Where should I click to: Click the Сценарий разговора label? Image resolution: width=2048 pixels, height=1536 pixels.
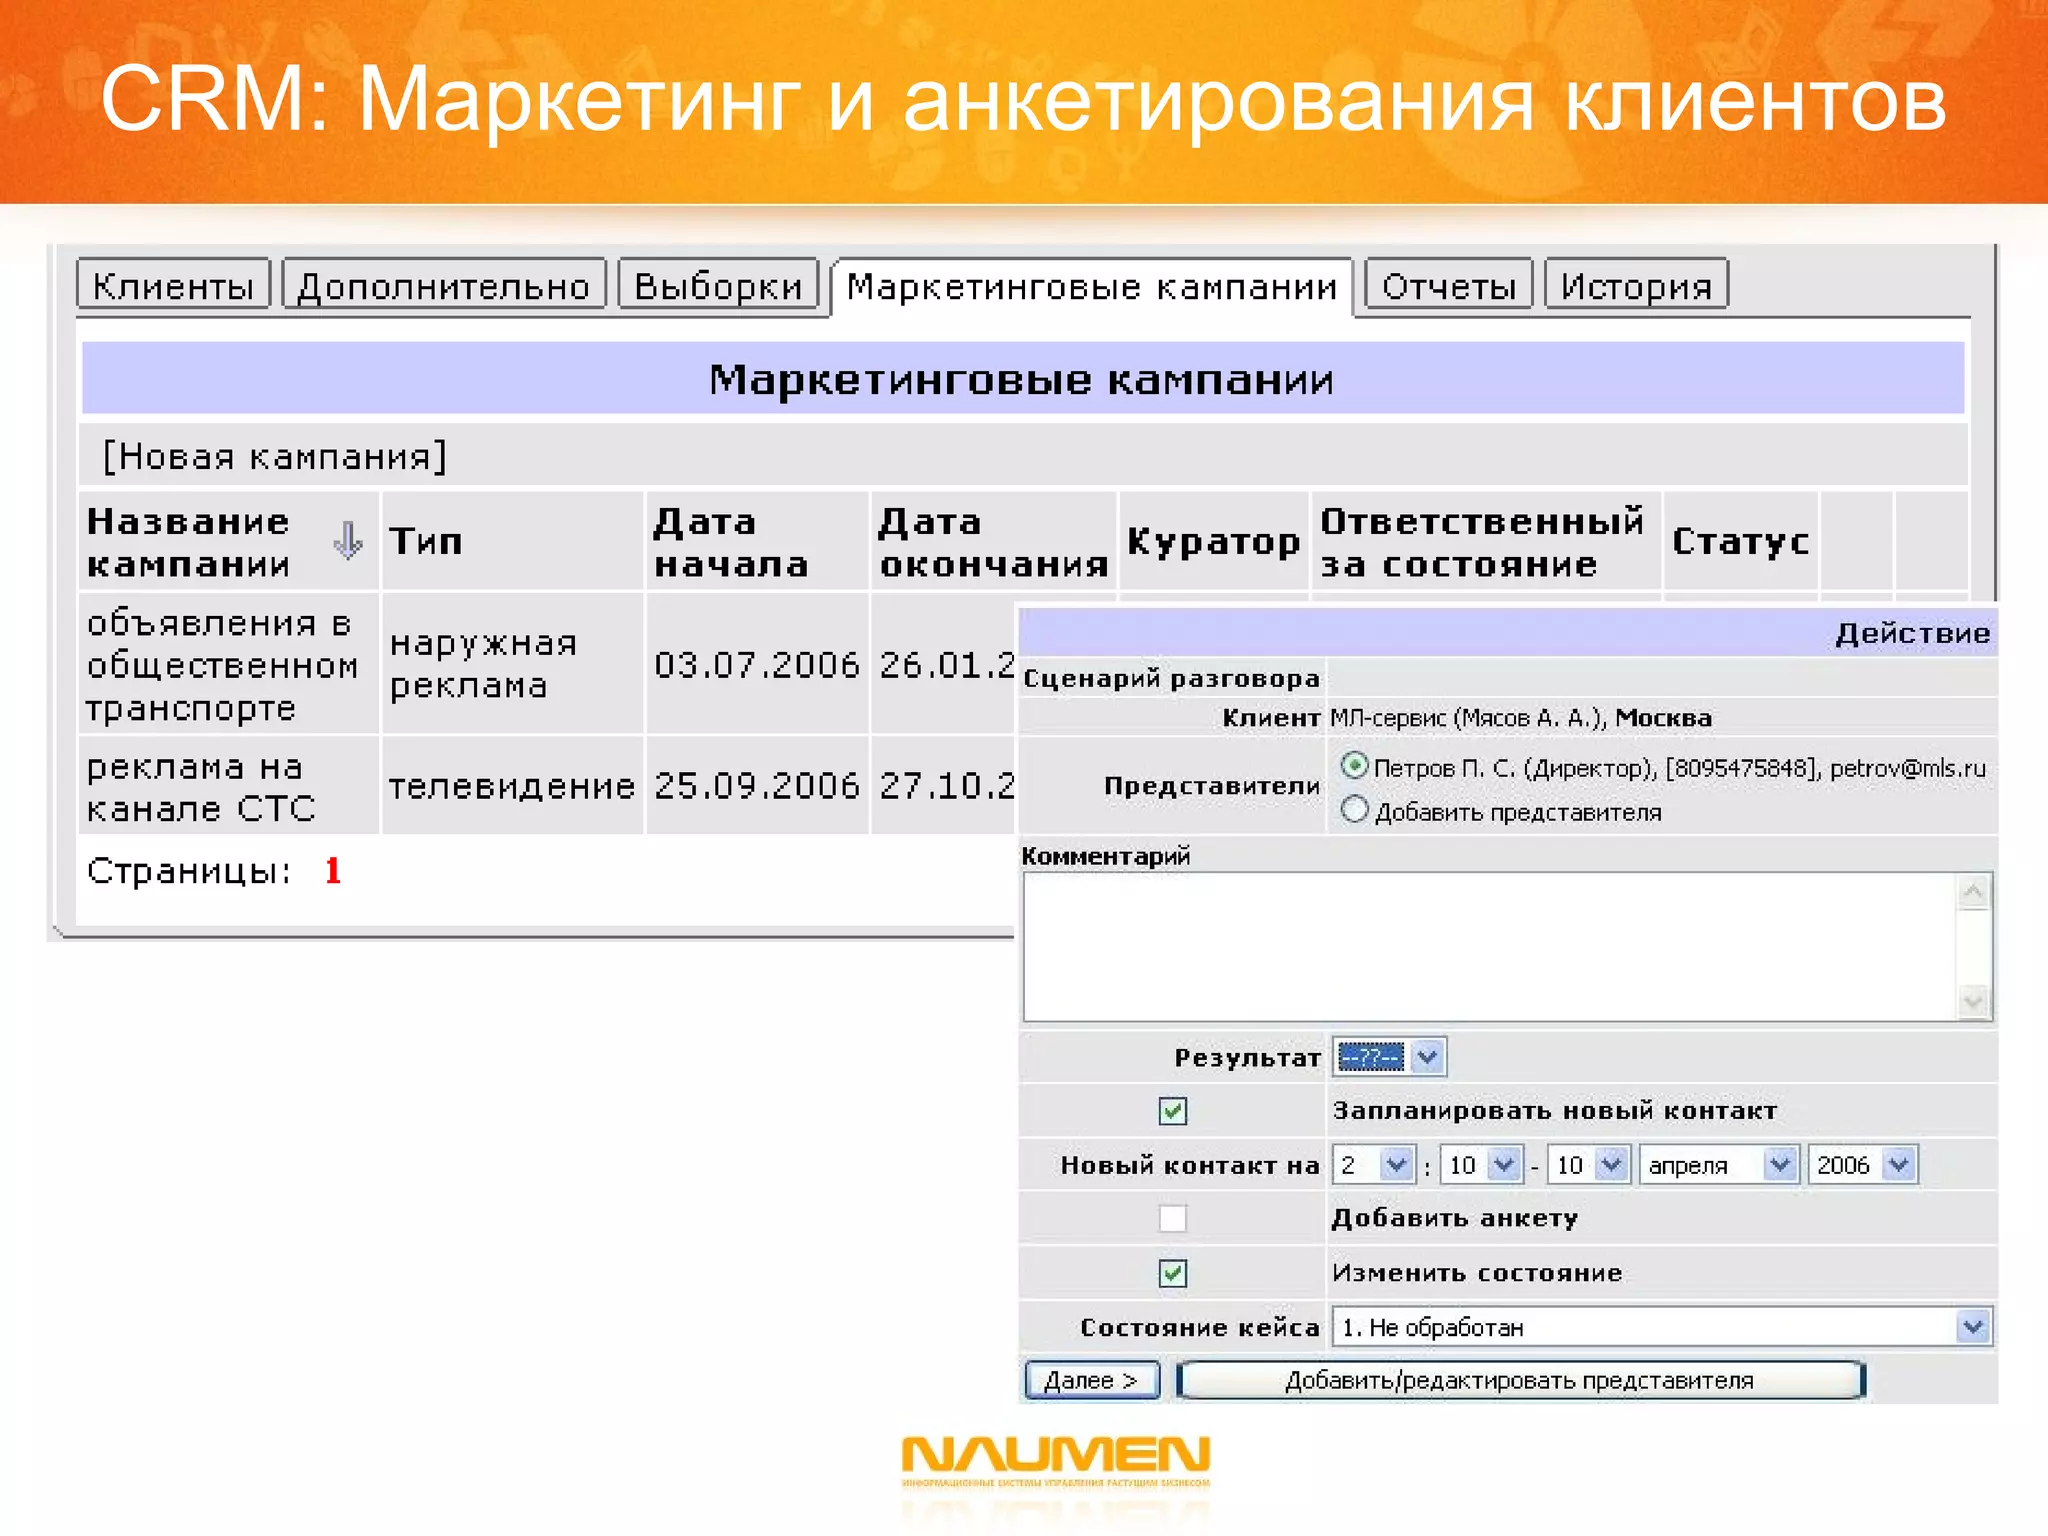(x=1171, y=678)
